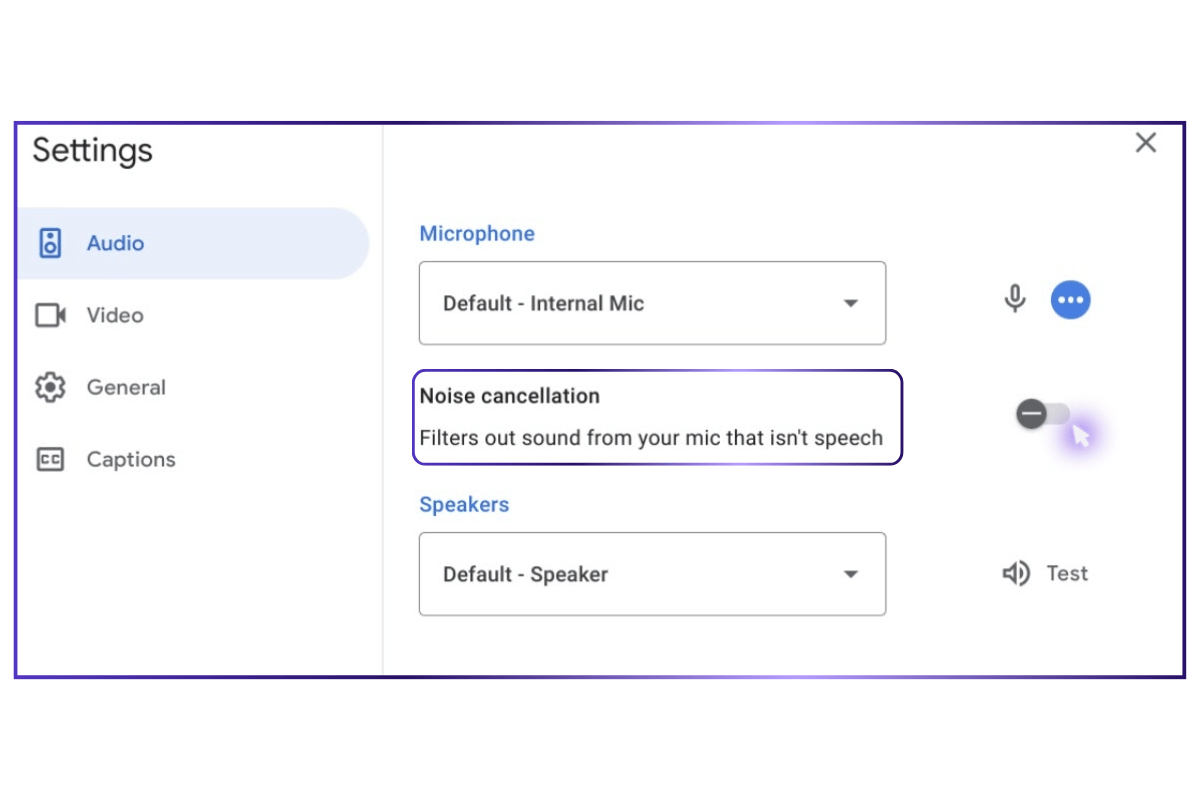The height and width of the screenshot is (800, 1200).
Task: Click the Test speakers button
Action: tap(1045, 573)
